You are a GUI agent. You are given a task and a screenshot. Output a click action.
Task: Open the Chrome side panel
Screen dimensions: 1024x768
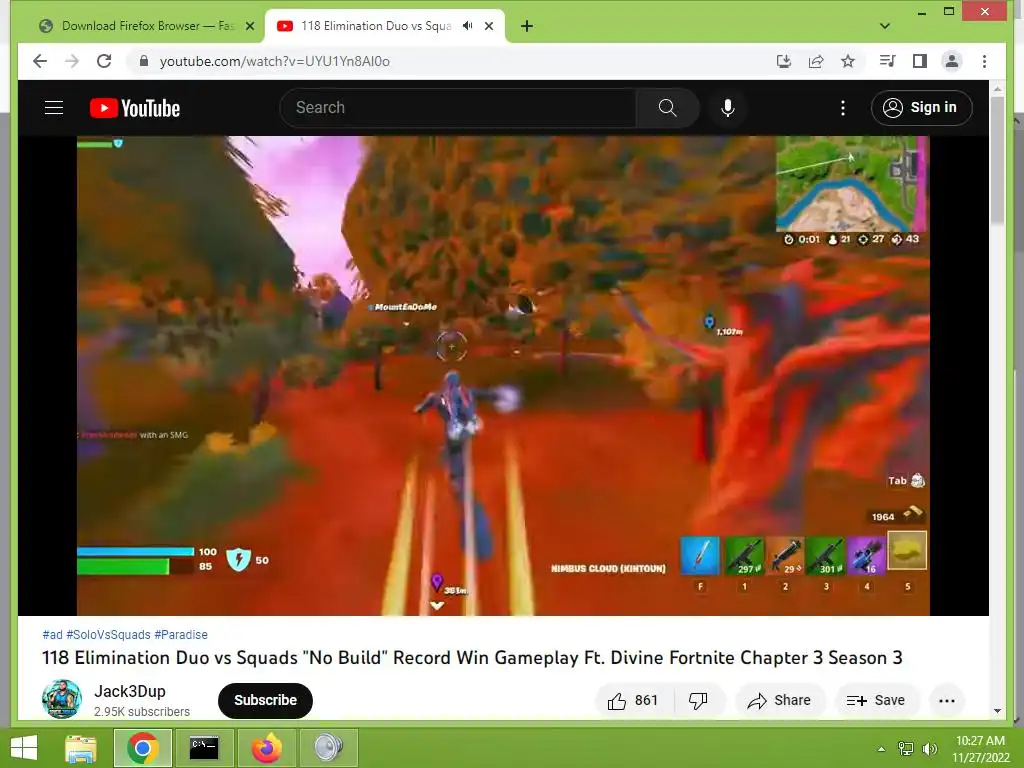point(920,61)
